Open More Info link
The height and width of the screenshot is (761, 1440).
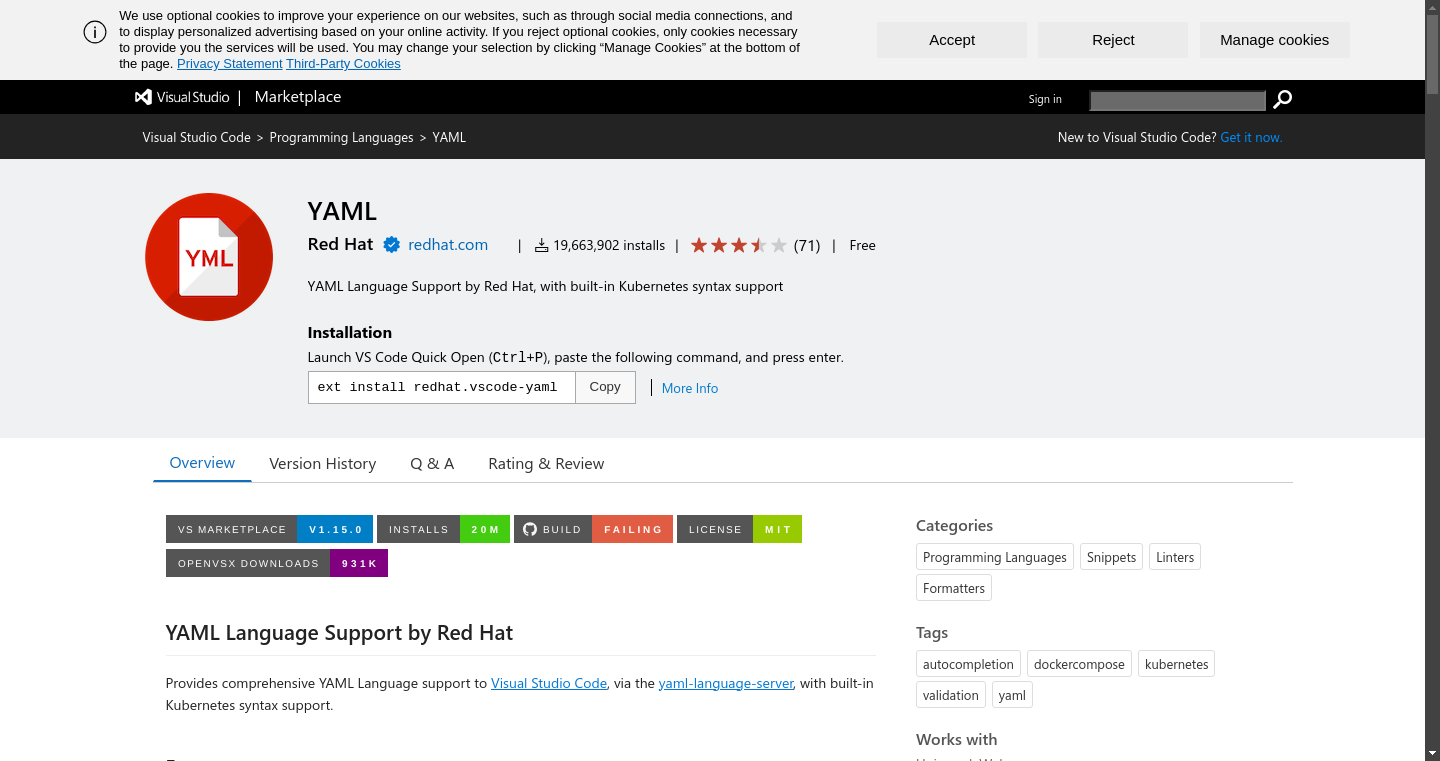click(x=690, y=388)
